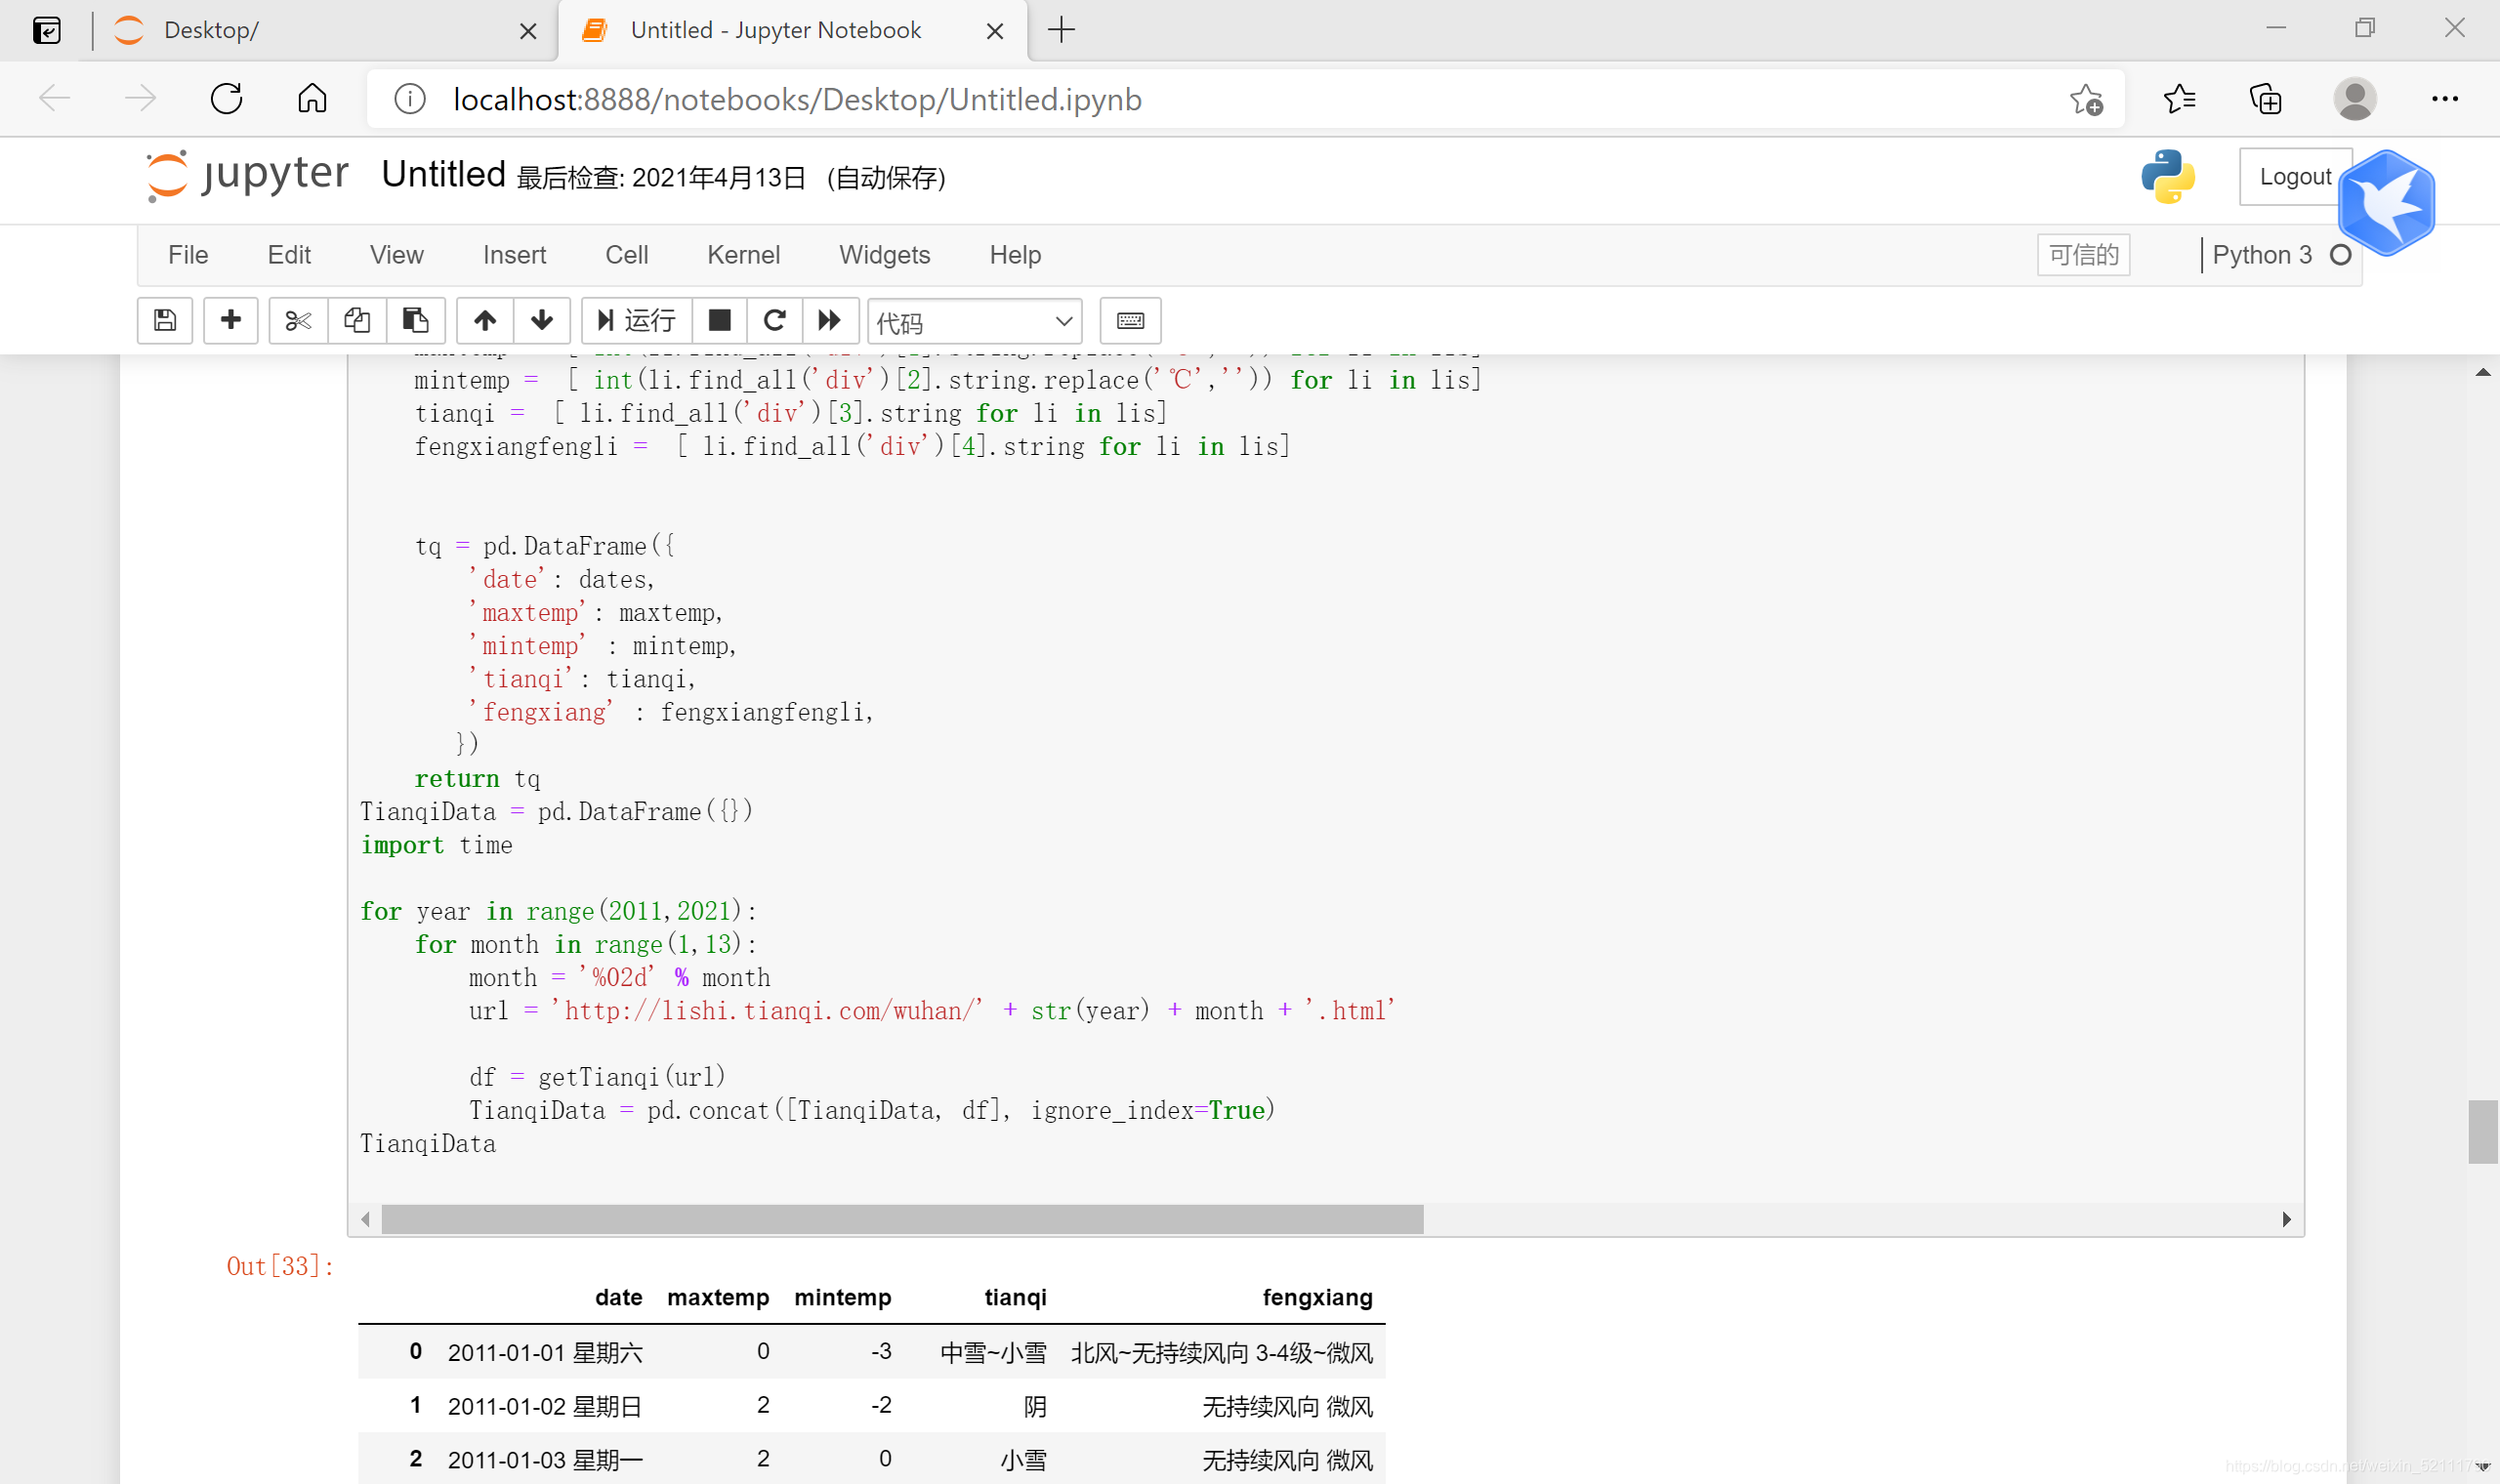2500x1484 pixels.
Task: Save the notebook with the floppy icon
Action: pyautogui.click(x=165, y=321)
